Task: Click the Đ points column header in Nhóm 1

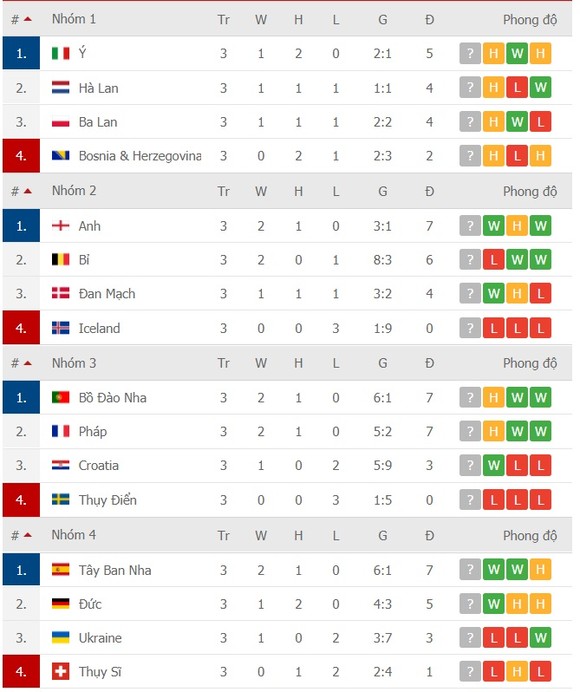Action: click(429, 19)
